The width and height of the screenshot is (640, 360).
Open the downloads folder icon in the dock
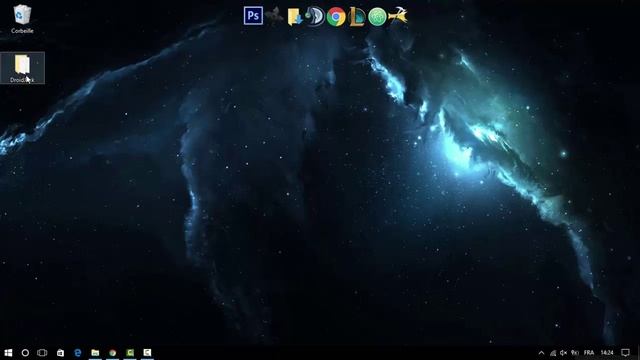(294, 17)
